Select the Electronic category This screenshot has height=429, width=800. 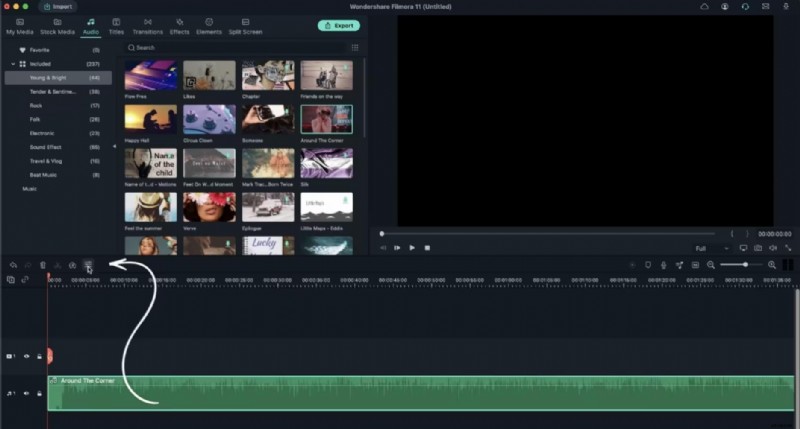pyautogui.click(x=58, y=133)
